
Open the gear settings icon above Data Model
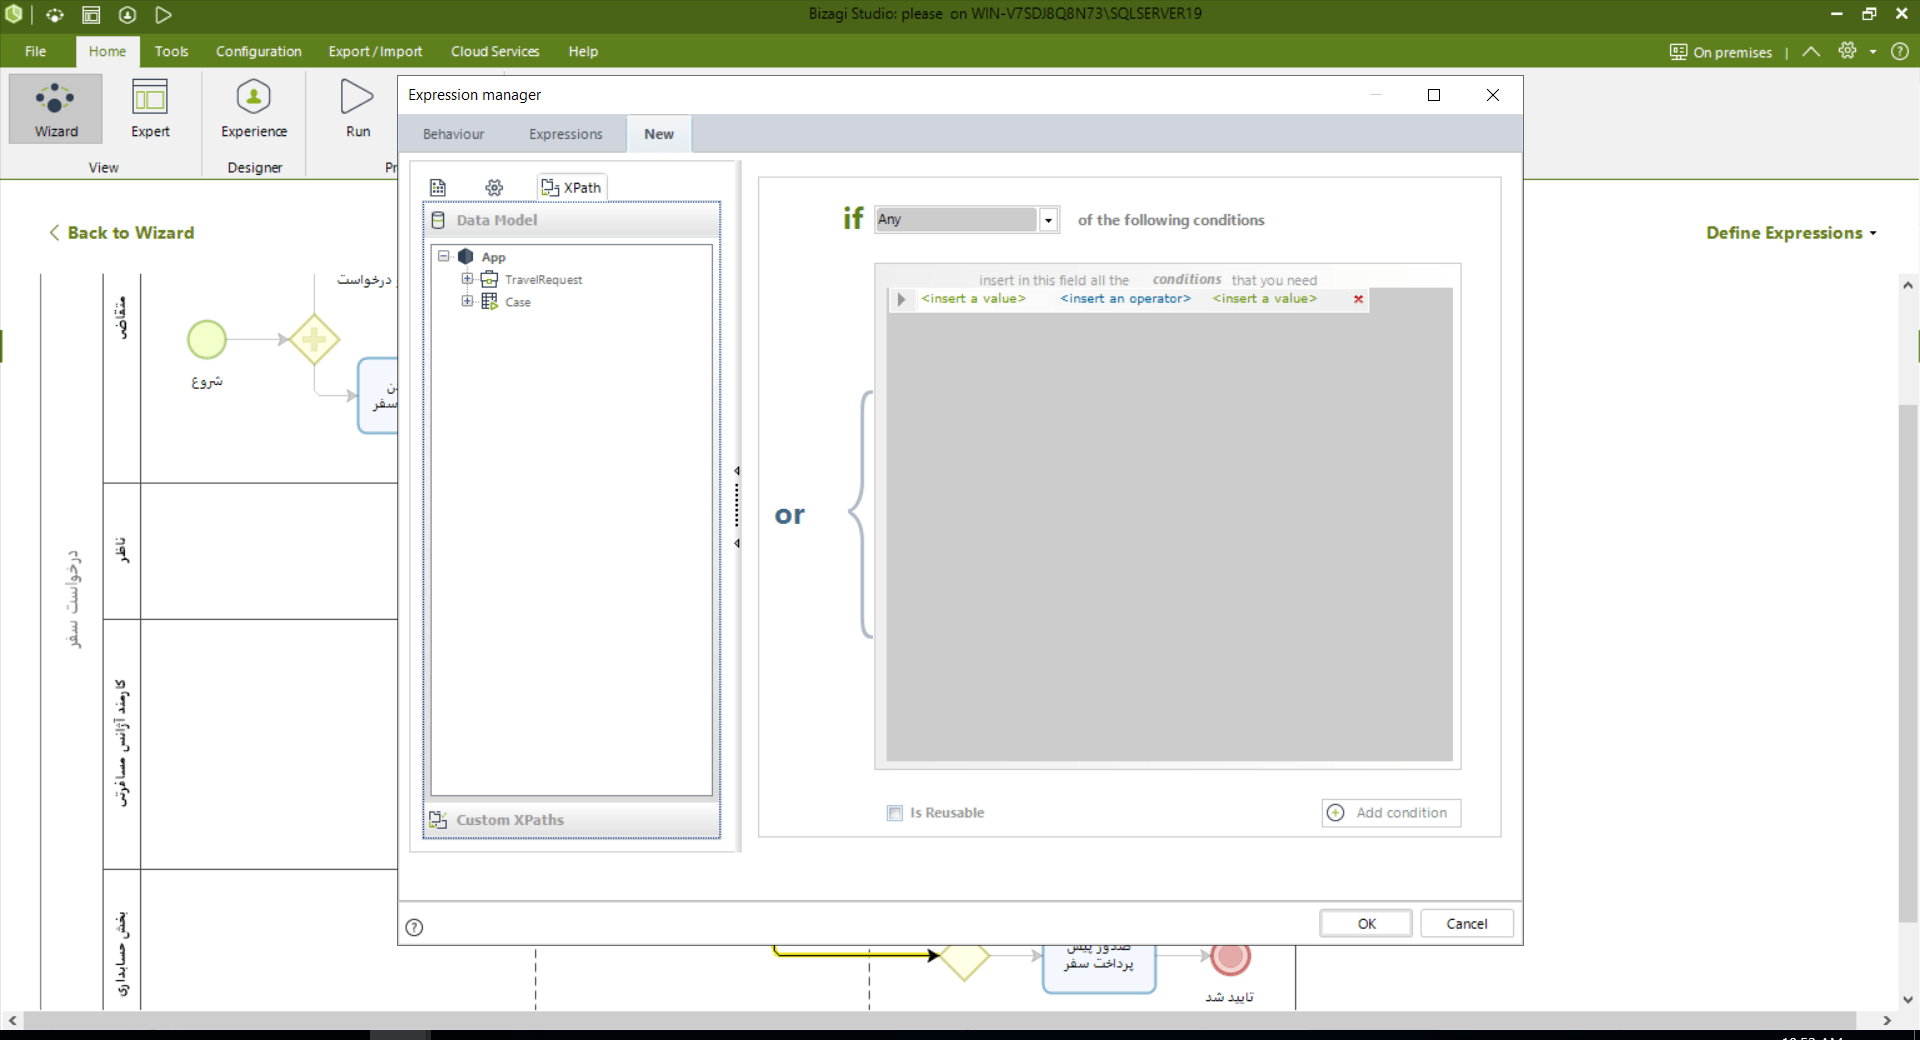494,187
